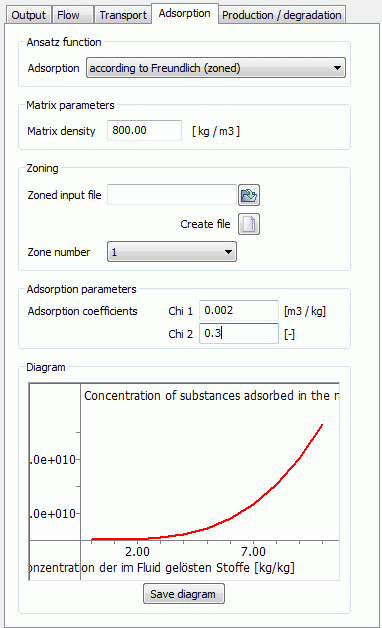Click the x-axis caption with [kg/kg]
382x628 pixels.
(162, 568)
